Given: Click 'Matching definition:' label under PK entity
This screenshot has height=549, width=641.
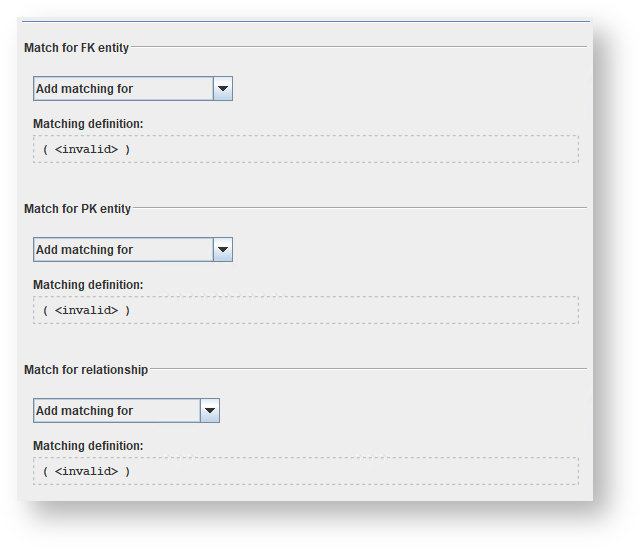Looking at the screenshot, I should pos(88,285).
